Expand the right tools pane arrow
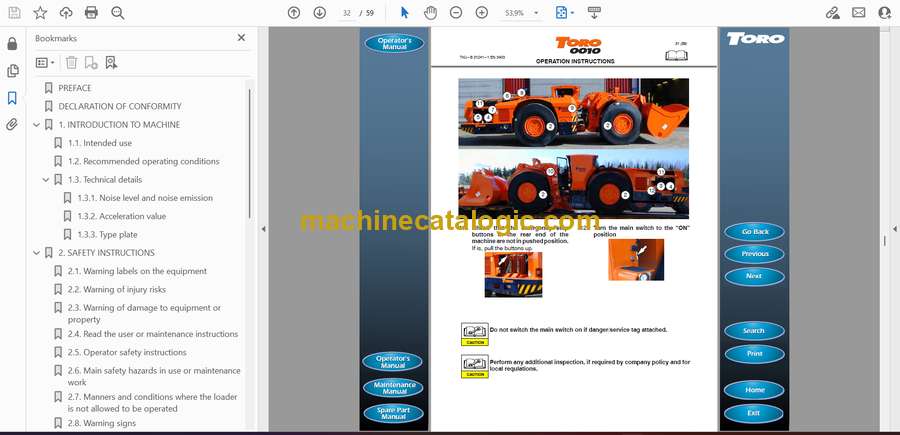 coord(894,229)
